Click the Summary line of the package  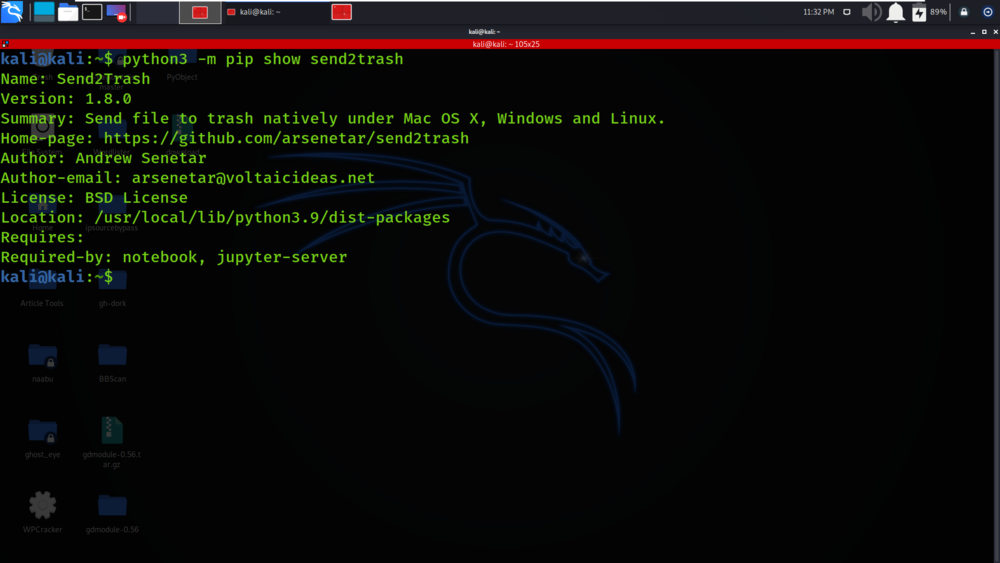click(332, 119)
